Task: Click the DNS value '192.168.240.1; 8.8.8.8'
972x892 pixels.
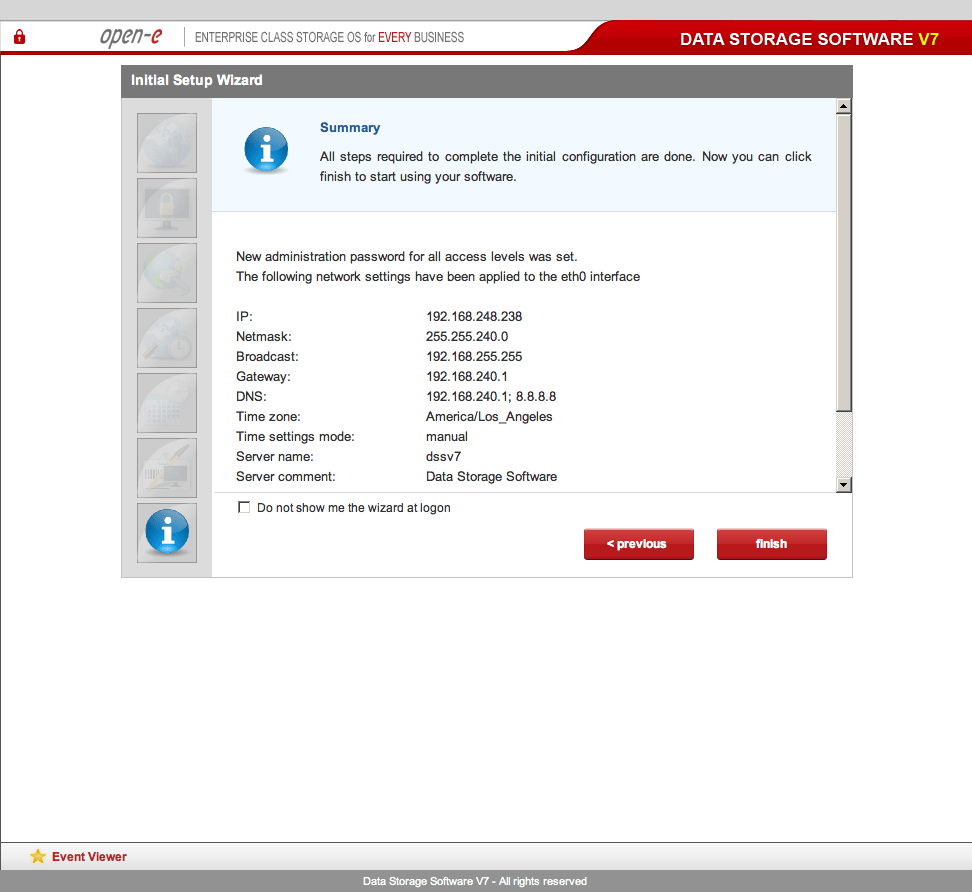Action: [x=491, y=396]
